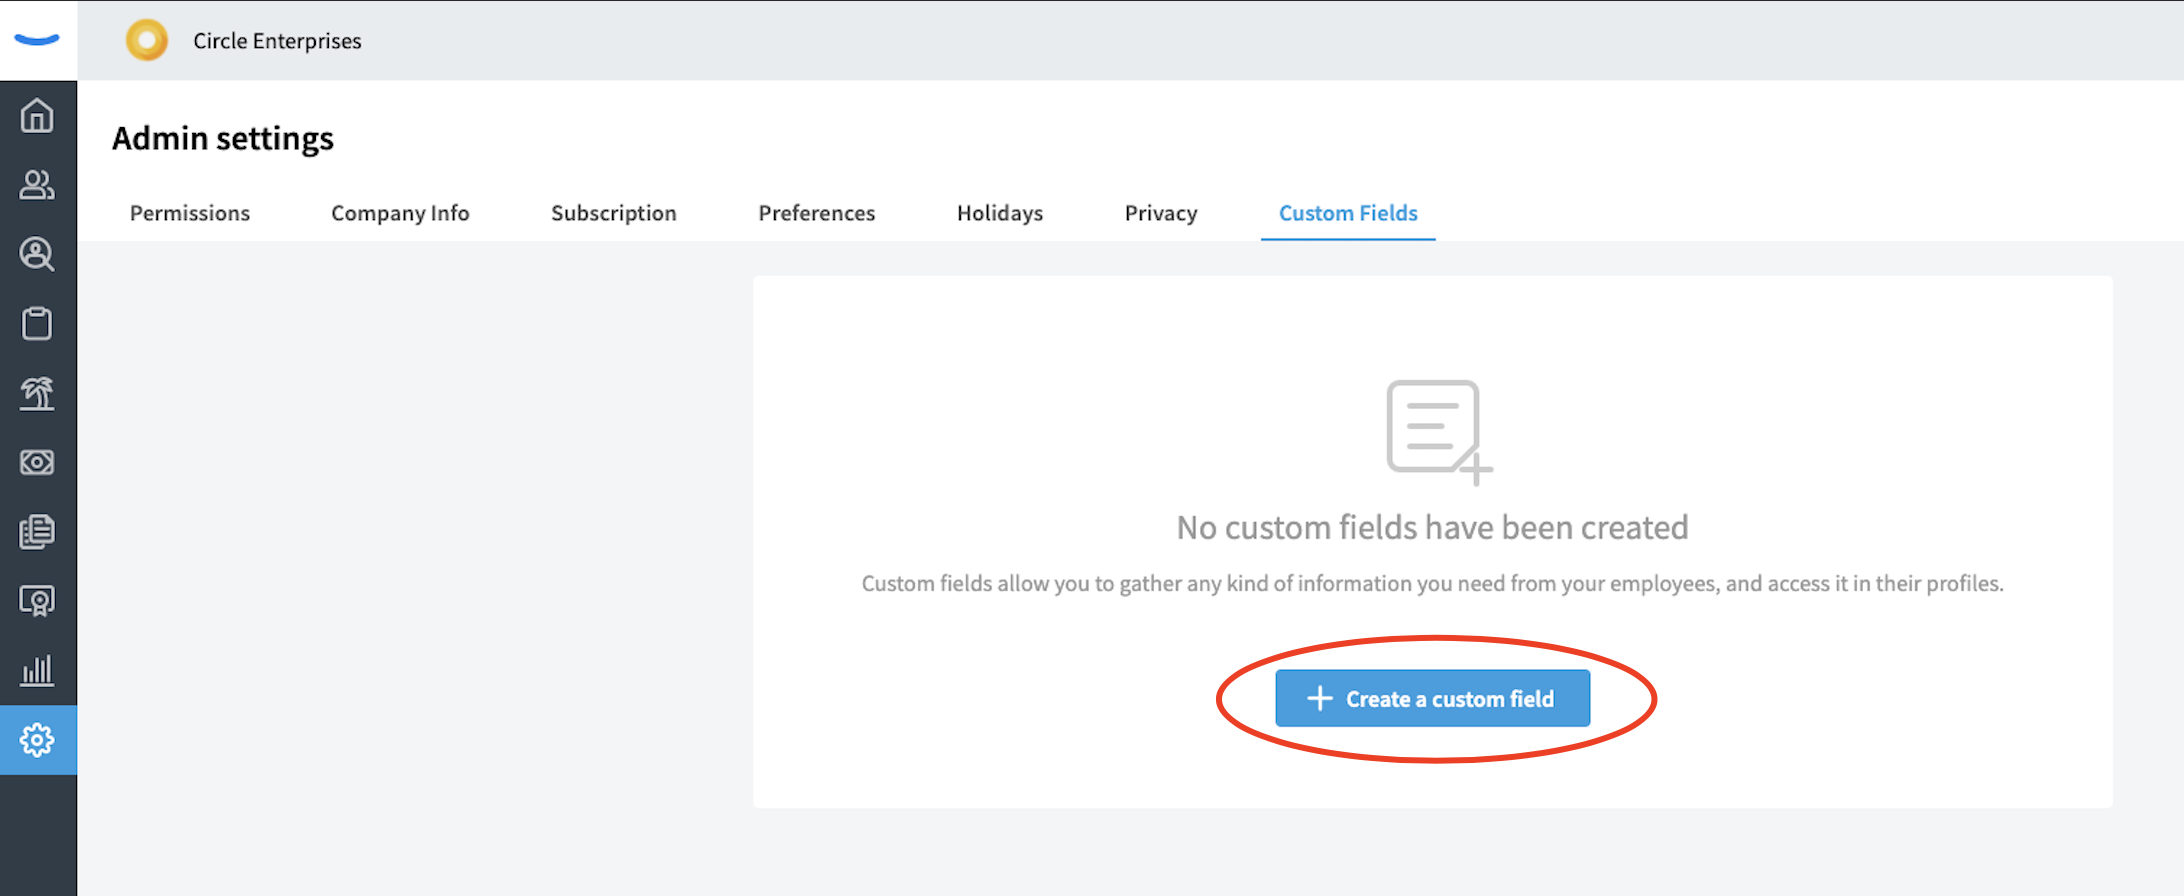Click the 'No custom fields have been created' text
Image resolution: width=2184 pixels, height=896 pixels.
pyautogui.click(x=1432, y=527)
